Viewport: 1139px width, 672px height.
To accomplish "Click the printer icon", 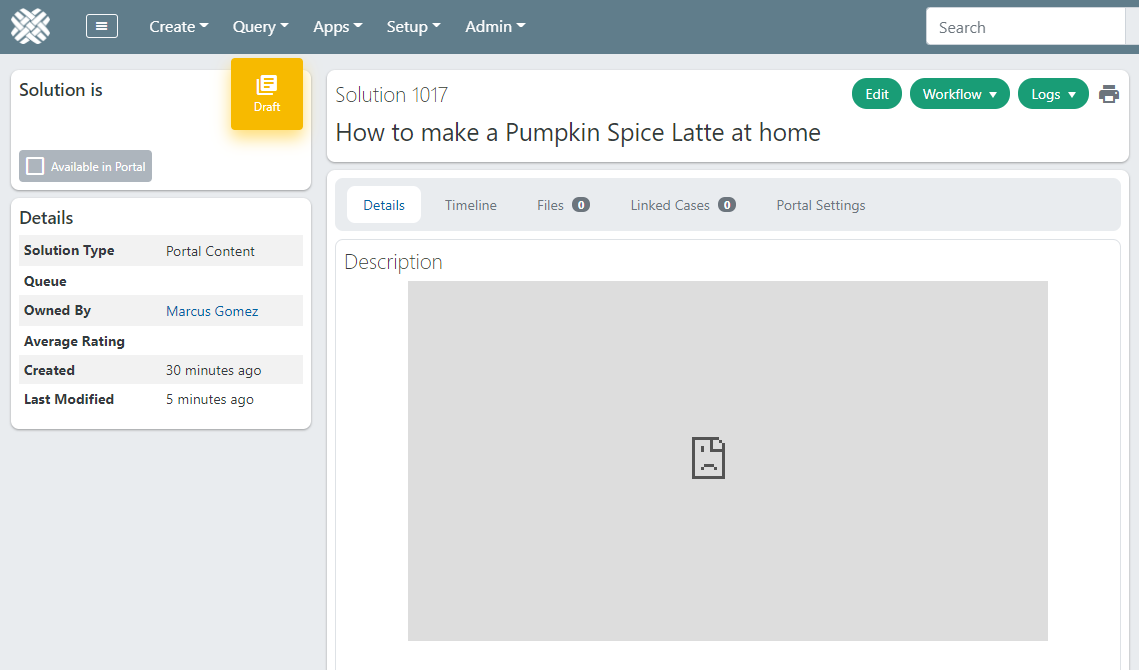I will tap(1109, 94).
